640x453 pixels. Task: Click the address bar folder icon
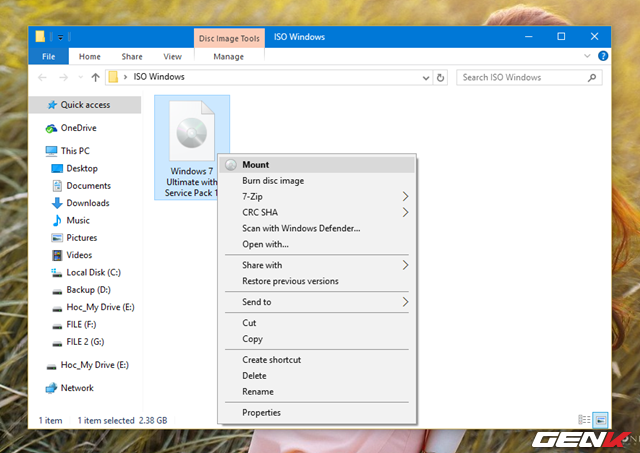click(x=113, y=77)
